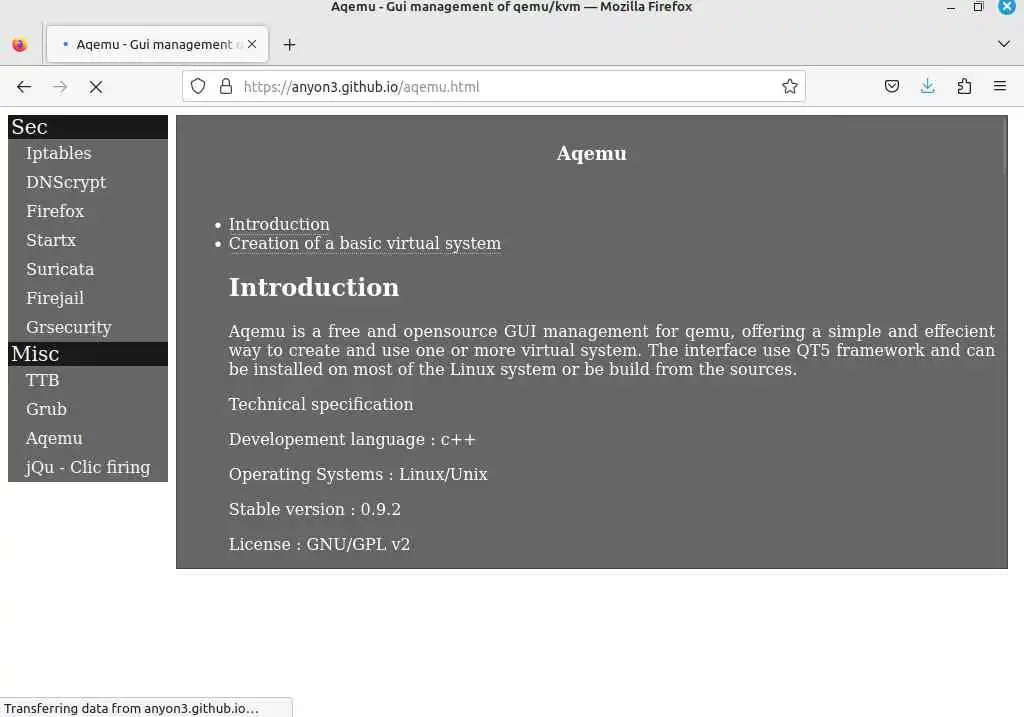Open the jQu - Clic firing link
Screen dimensions: 1024x717
(x=88, y=467)
